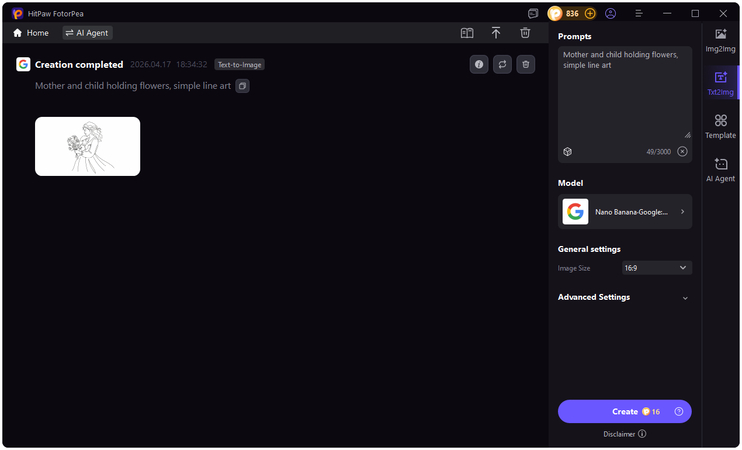Copy the prompt text icon
The height and width of the screenshot is (450, 742).
coord(242,86)
